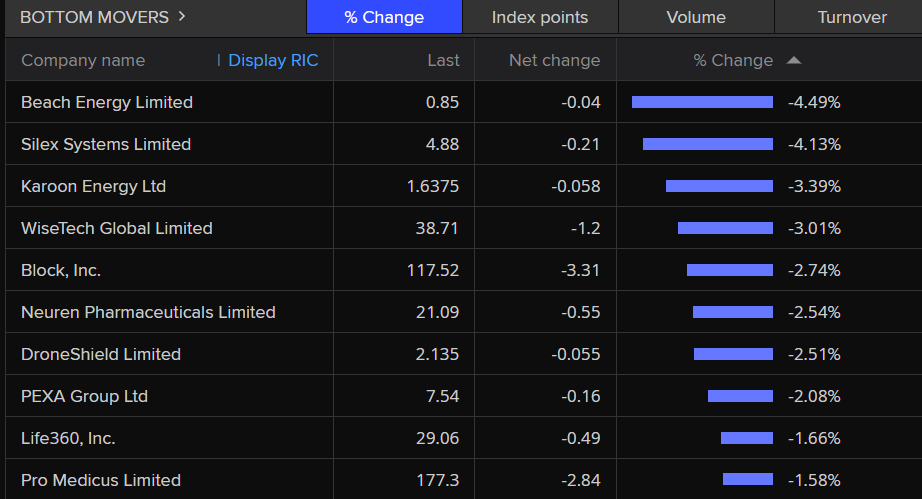The width and height of the screenshot is (922, 499).
Task: Switch to the % Change tab
Action: (384, 17)
